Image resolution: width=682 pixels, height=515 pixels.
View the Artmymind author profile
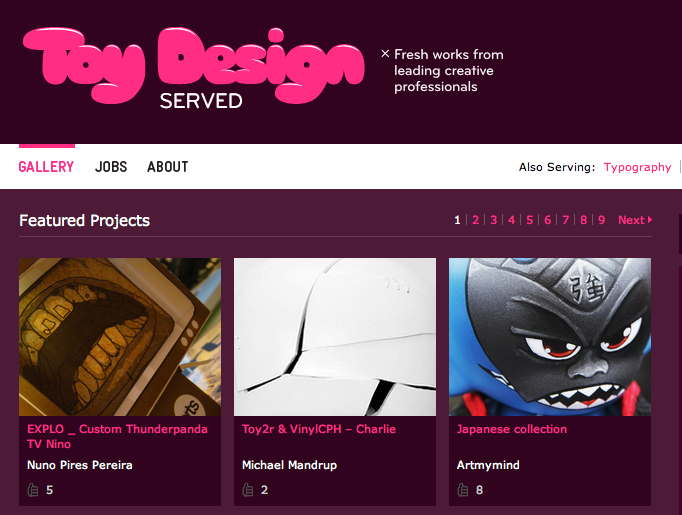tap(488, 465)
